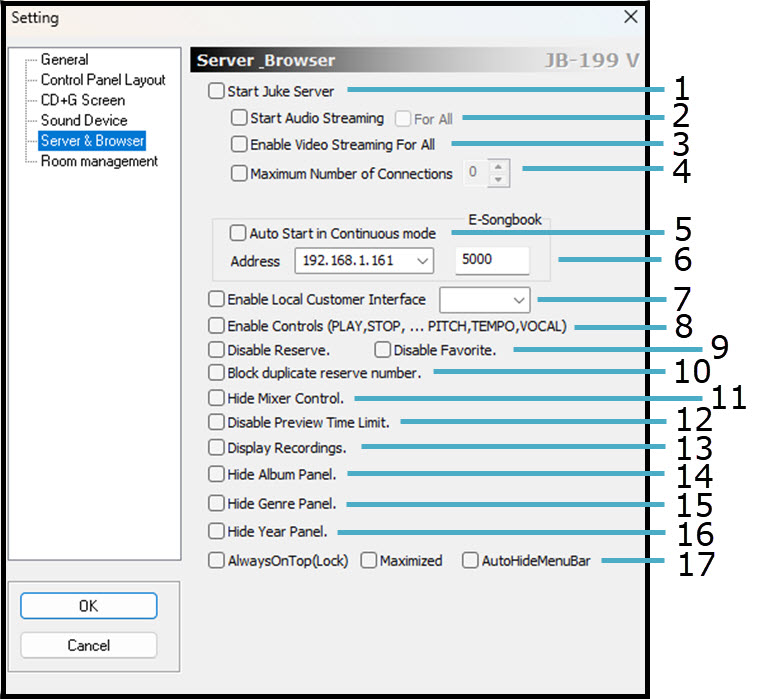Select General in the settings tree
The width and height of the screenshot is (757, 699).
coord(64,60)
